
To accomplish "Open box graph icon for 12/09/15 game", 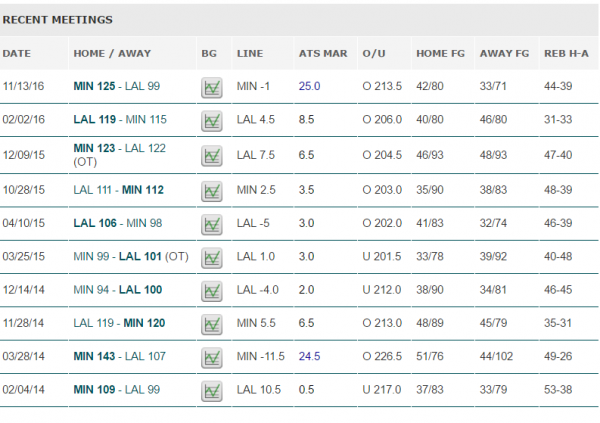I will (x=212, y=156).
